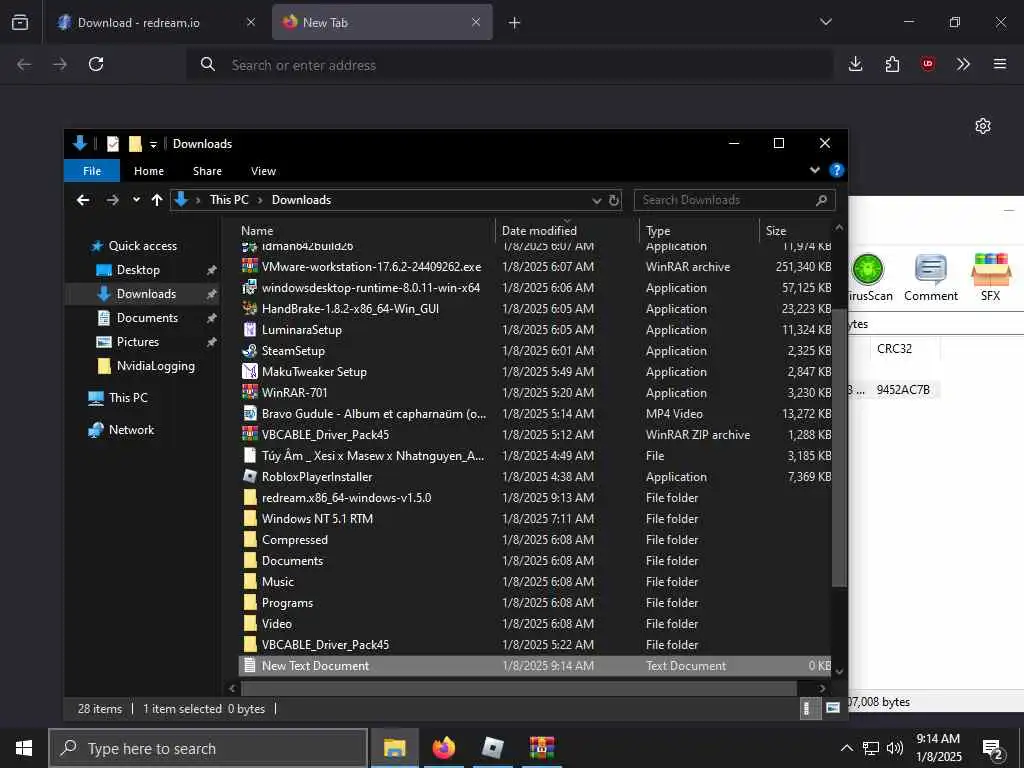Sort files by Type column header

[699, 231]
